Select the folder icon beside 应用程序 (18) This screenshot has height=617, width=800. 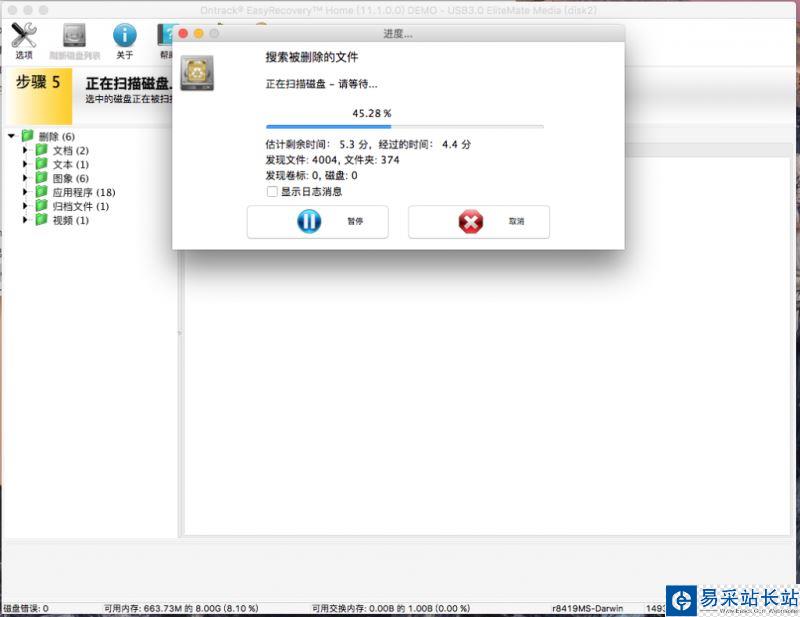point(41,192)
